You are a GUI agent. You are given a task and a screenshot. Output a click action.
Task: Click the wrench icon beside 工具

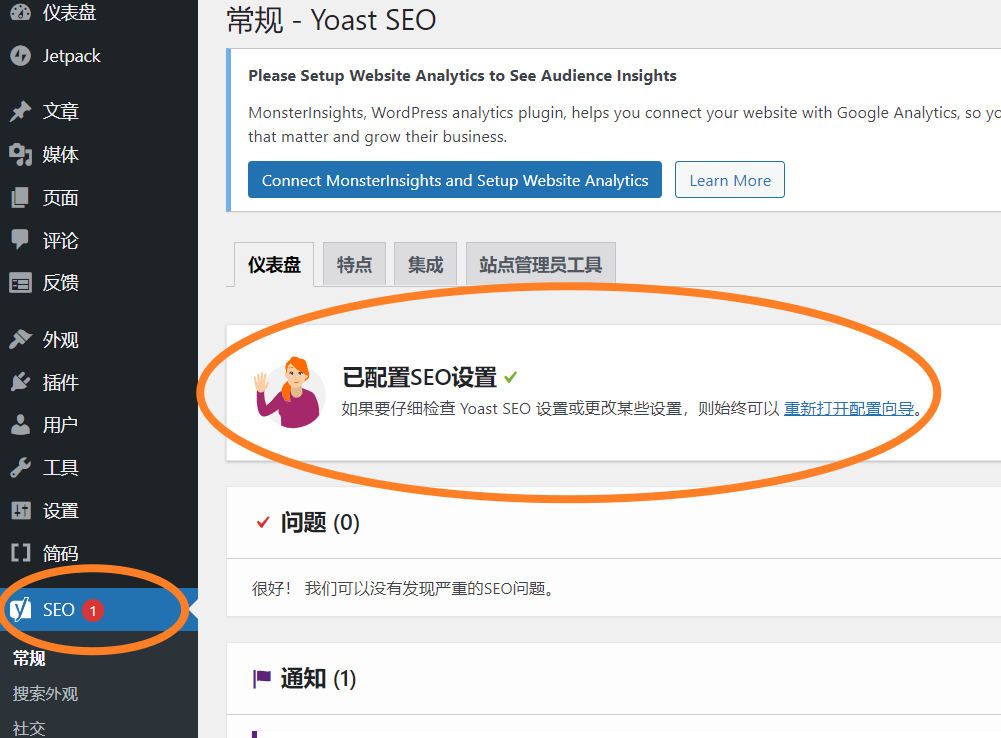(20, 467)
